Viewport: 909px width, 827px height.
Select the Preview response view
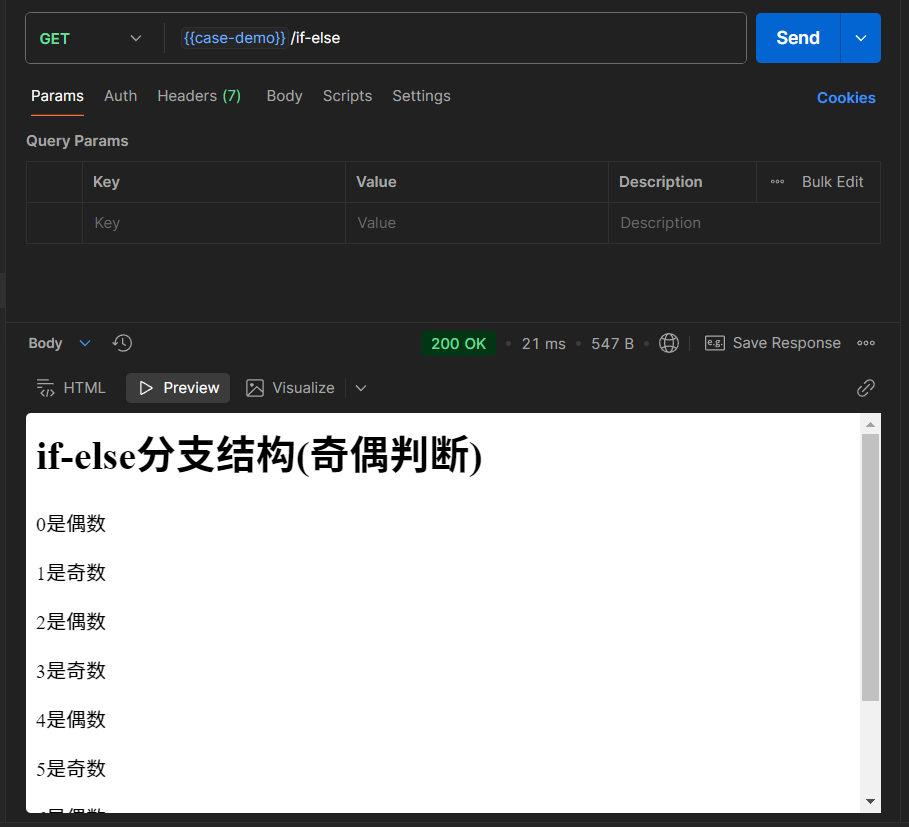point(178,388)
